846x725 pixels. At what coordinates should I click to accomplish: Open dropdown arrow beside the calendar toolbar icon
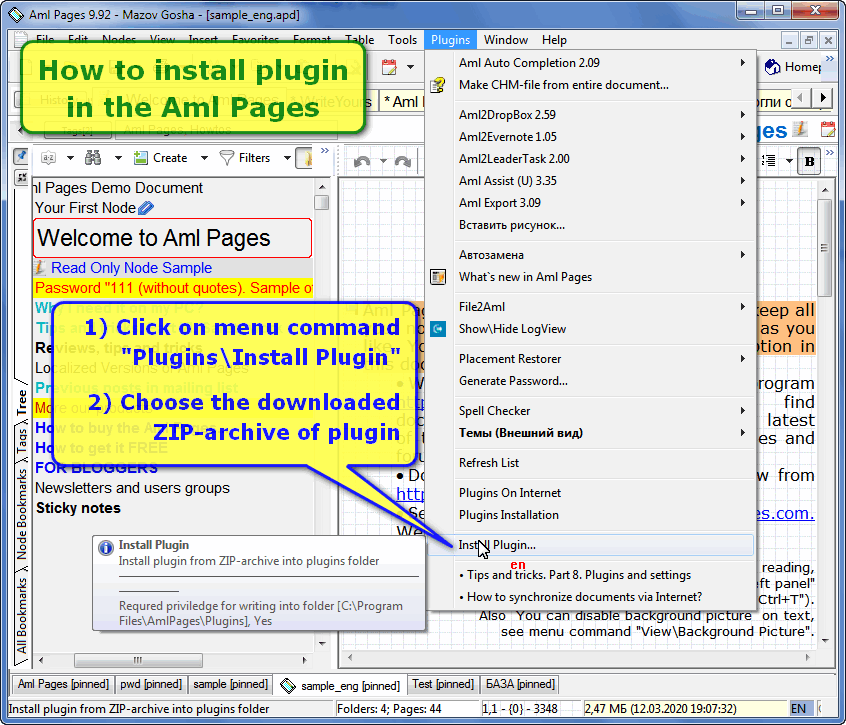point(411,67)
